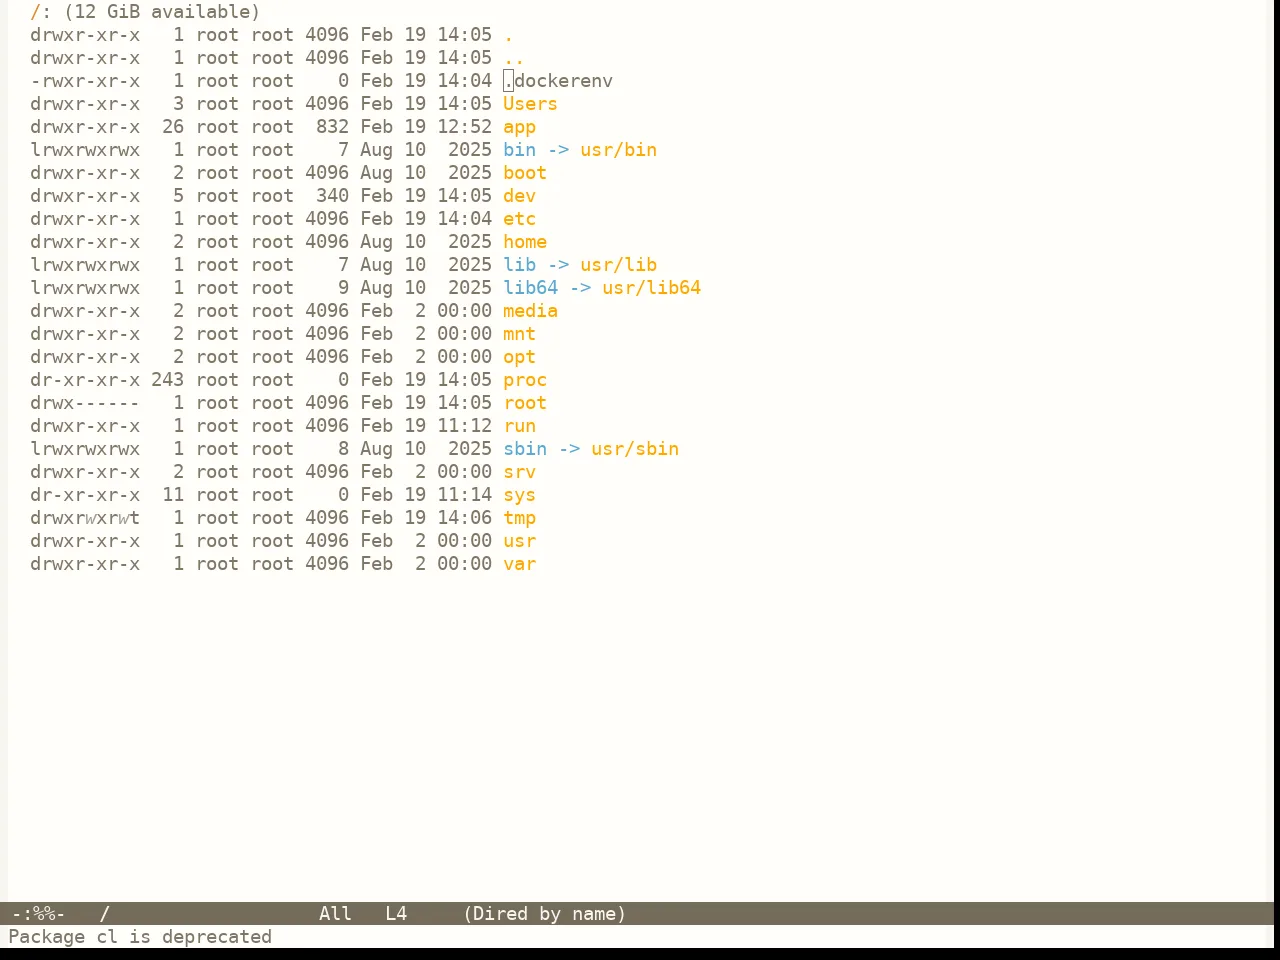
Task: Click the L4 line number indicator
Action: click(396, 914)
